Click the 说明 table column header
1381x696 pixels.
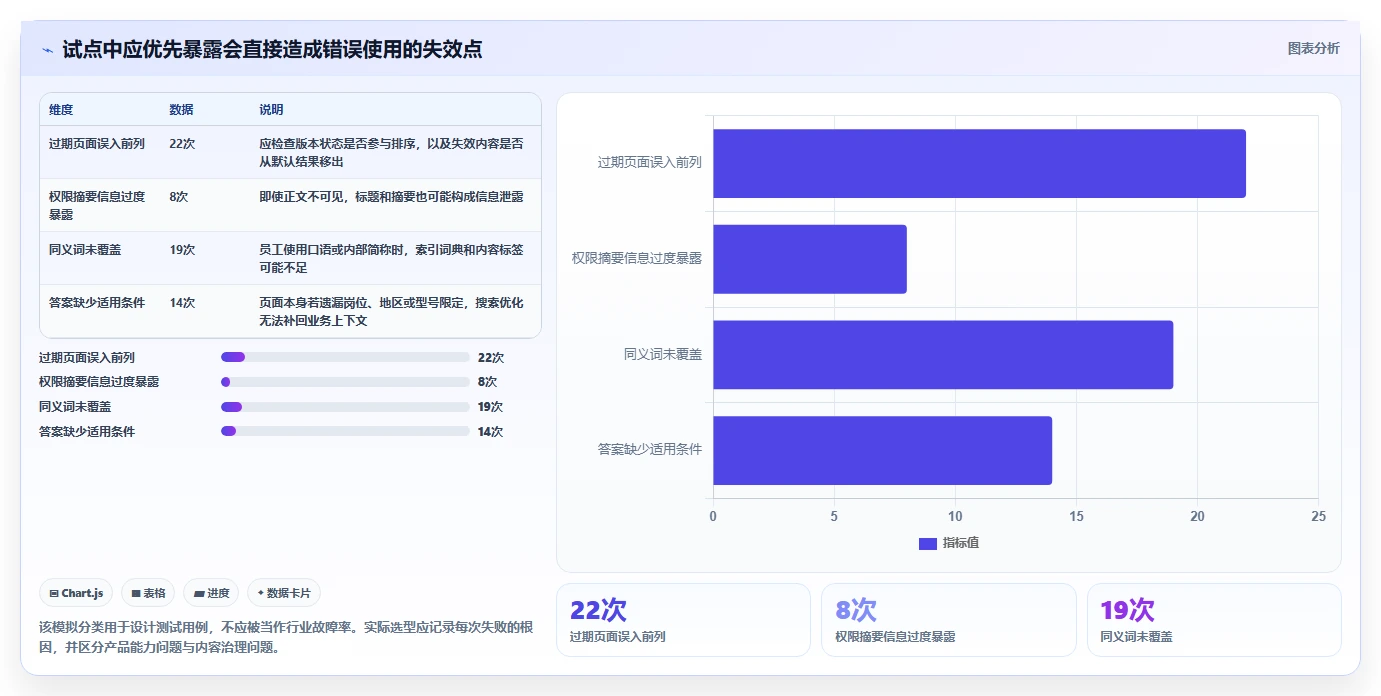[x=272, y=110]
